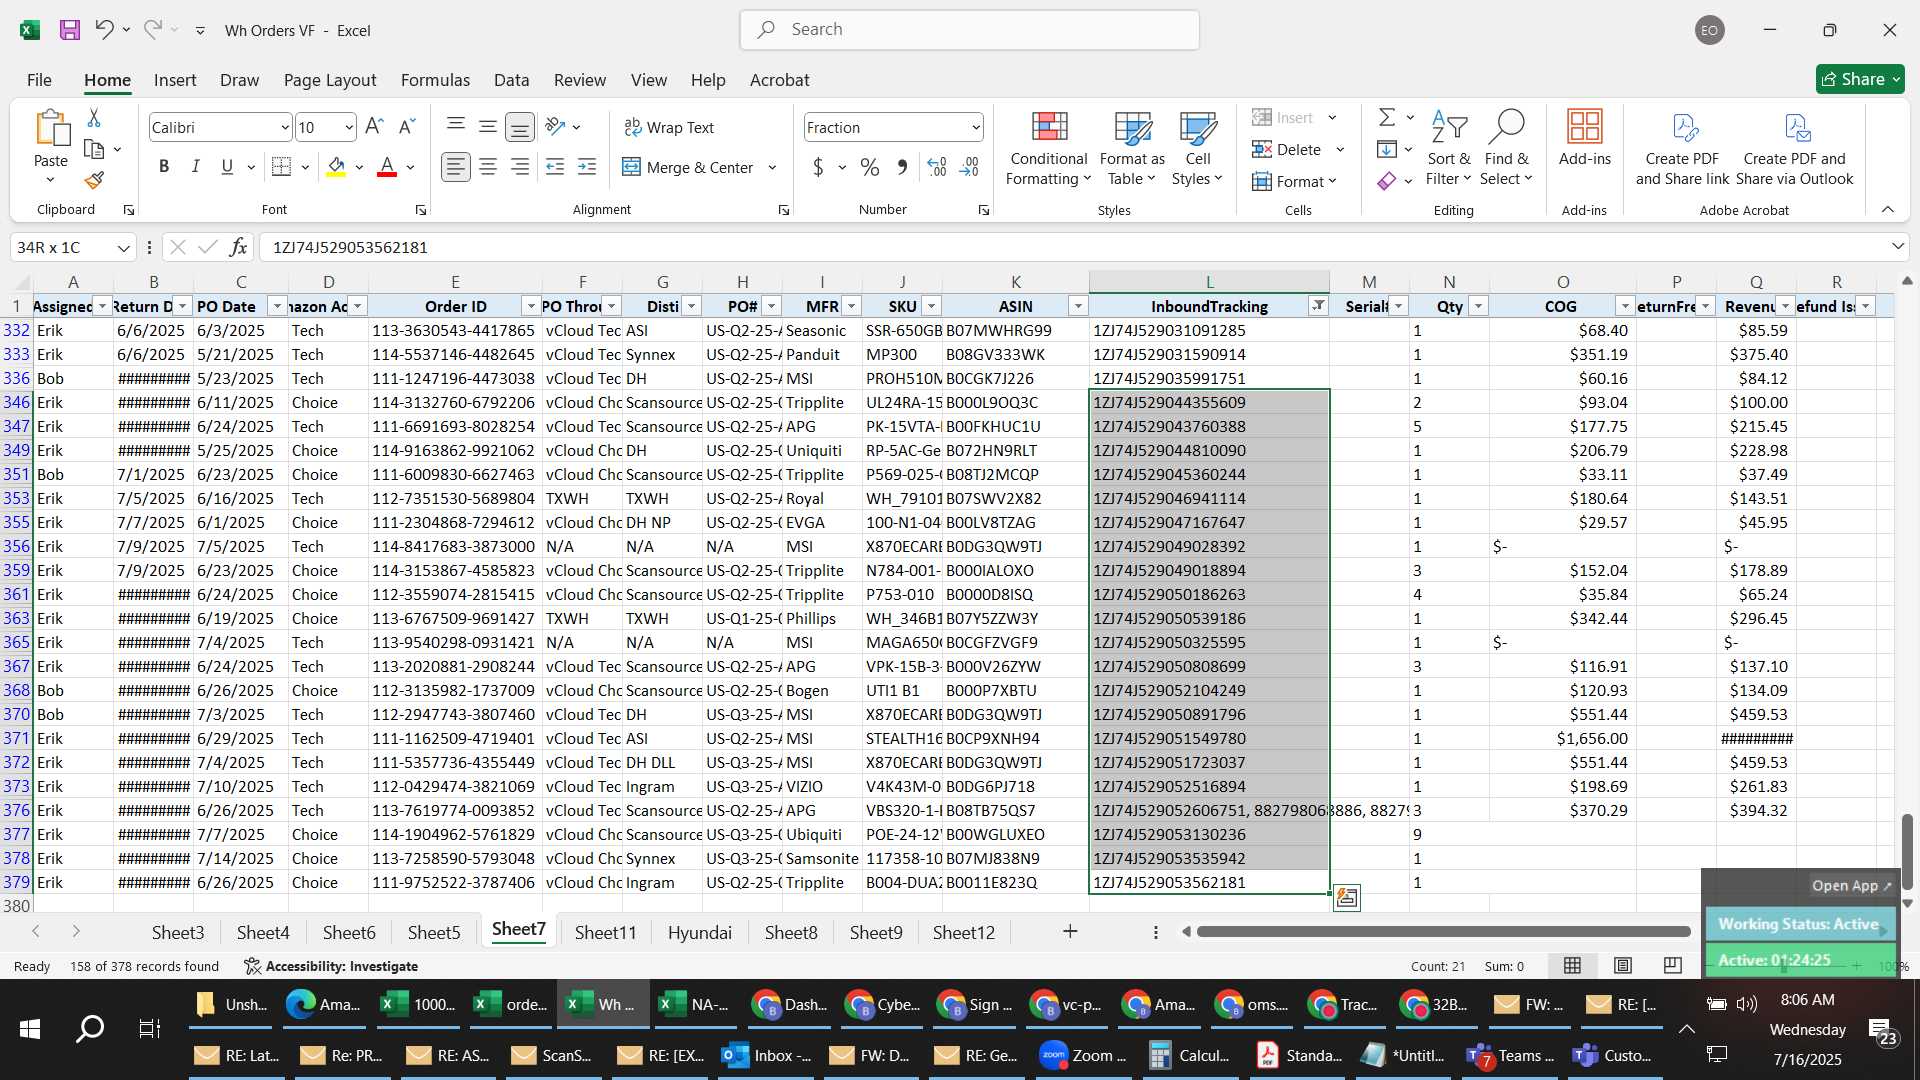
Task: Click the Format Painter brush icon
Action: [94, 180]
